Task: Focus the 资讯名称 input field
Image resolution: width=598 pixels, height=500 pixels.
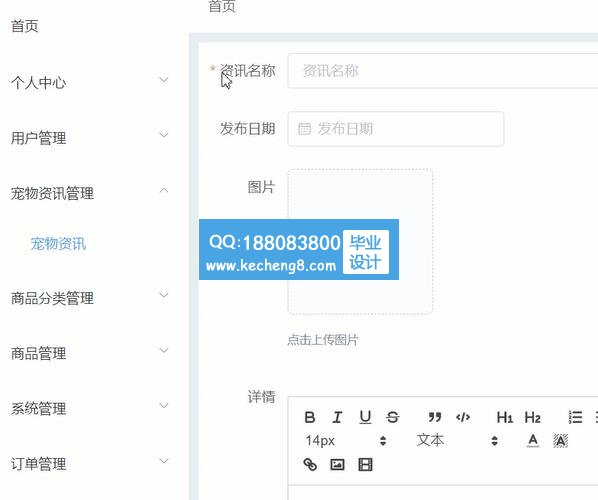Action: coord(443,71)
